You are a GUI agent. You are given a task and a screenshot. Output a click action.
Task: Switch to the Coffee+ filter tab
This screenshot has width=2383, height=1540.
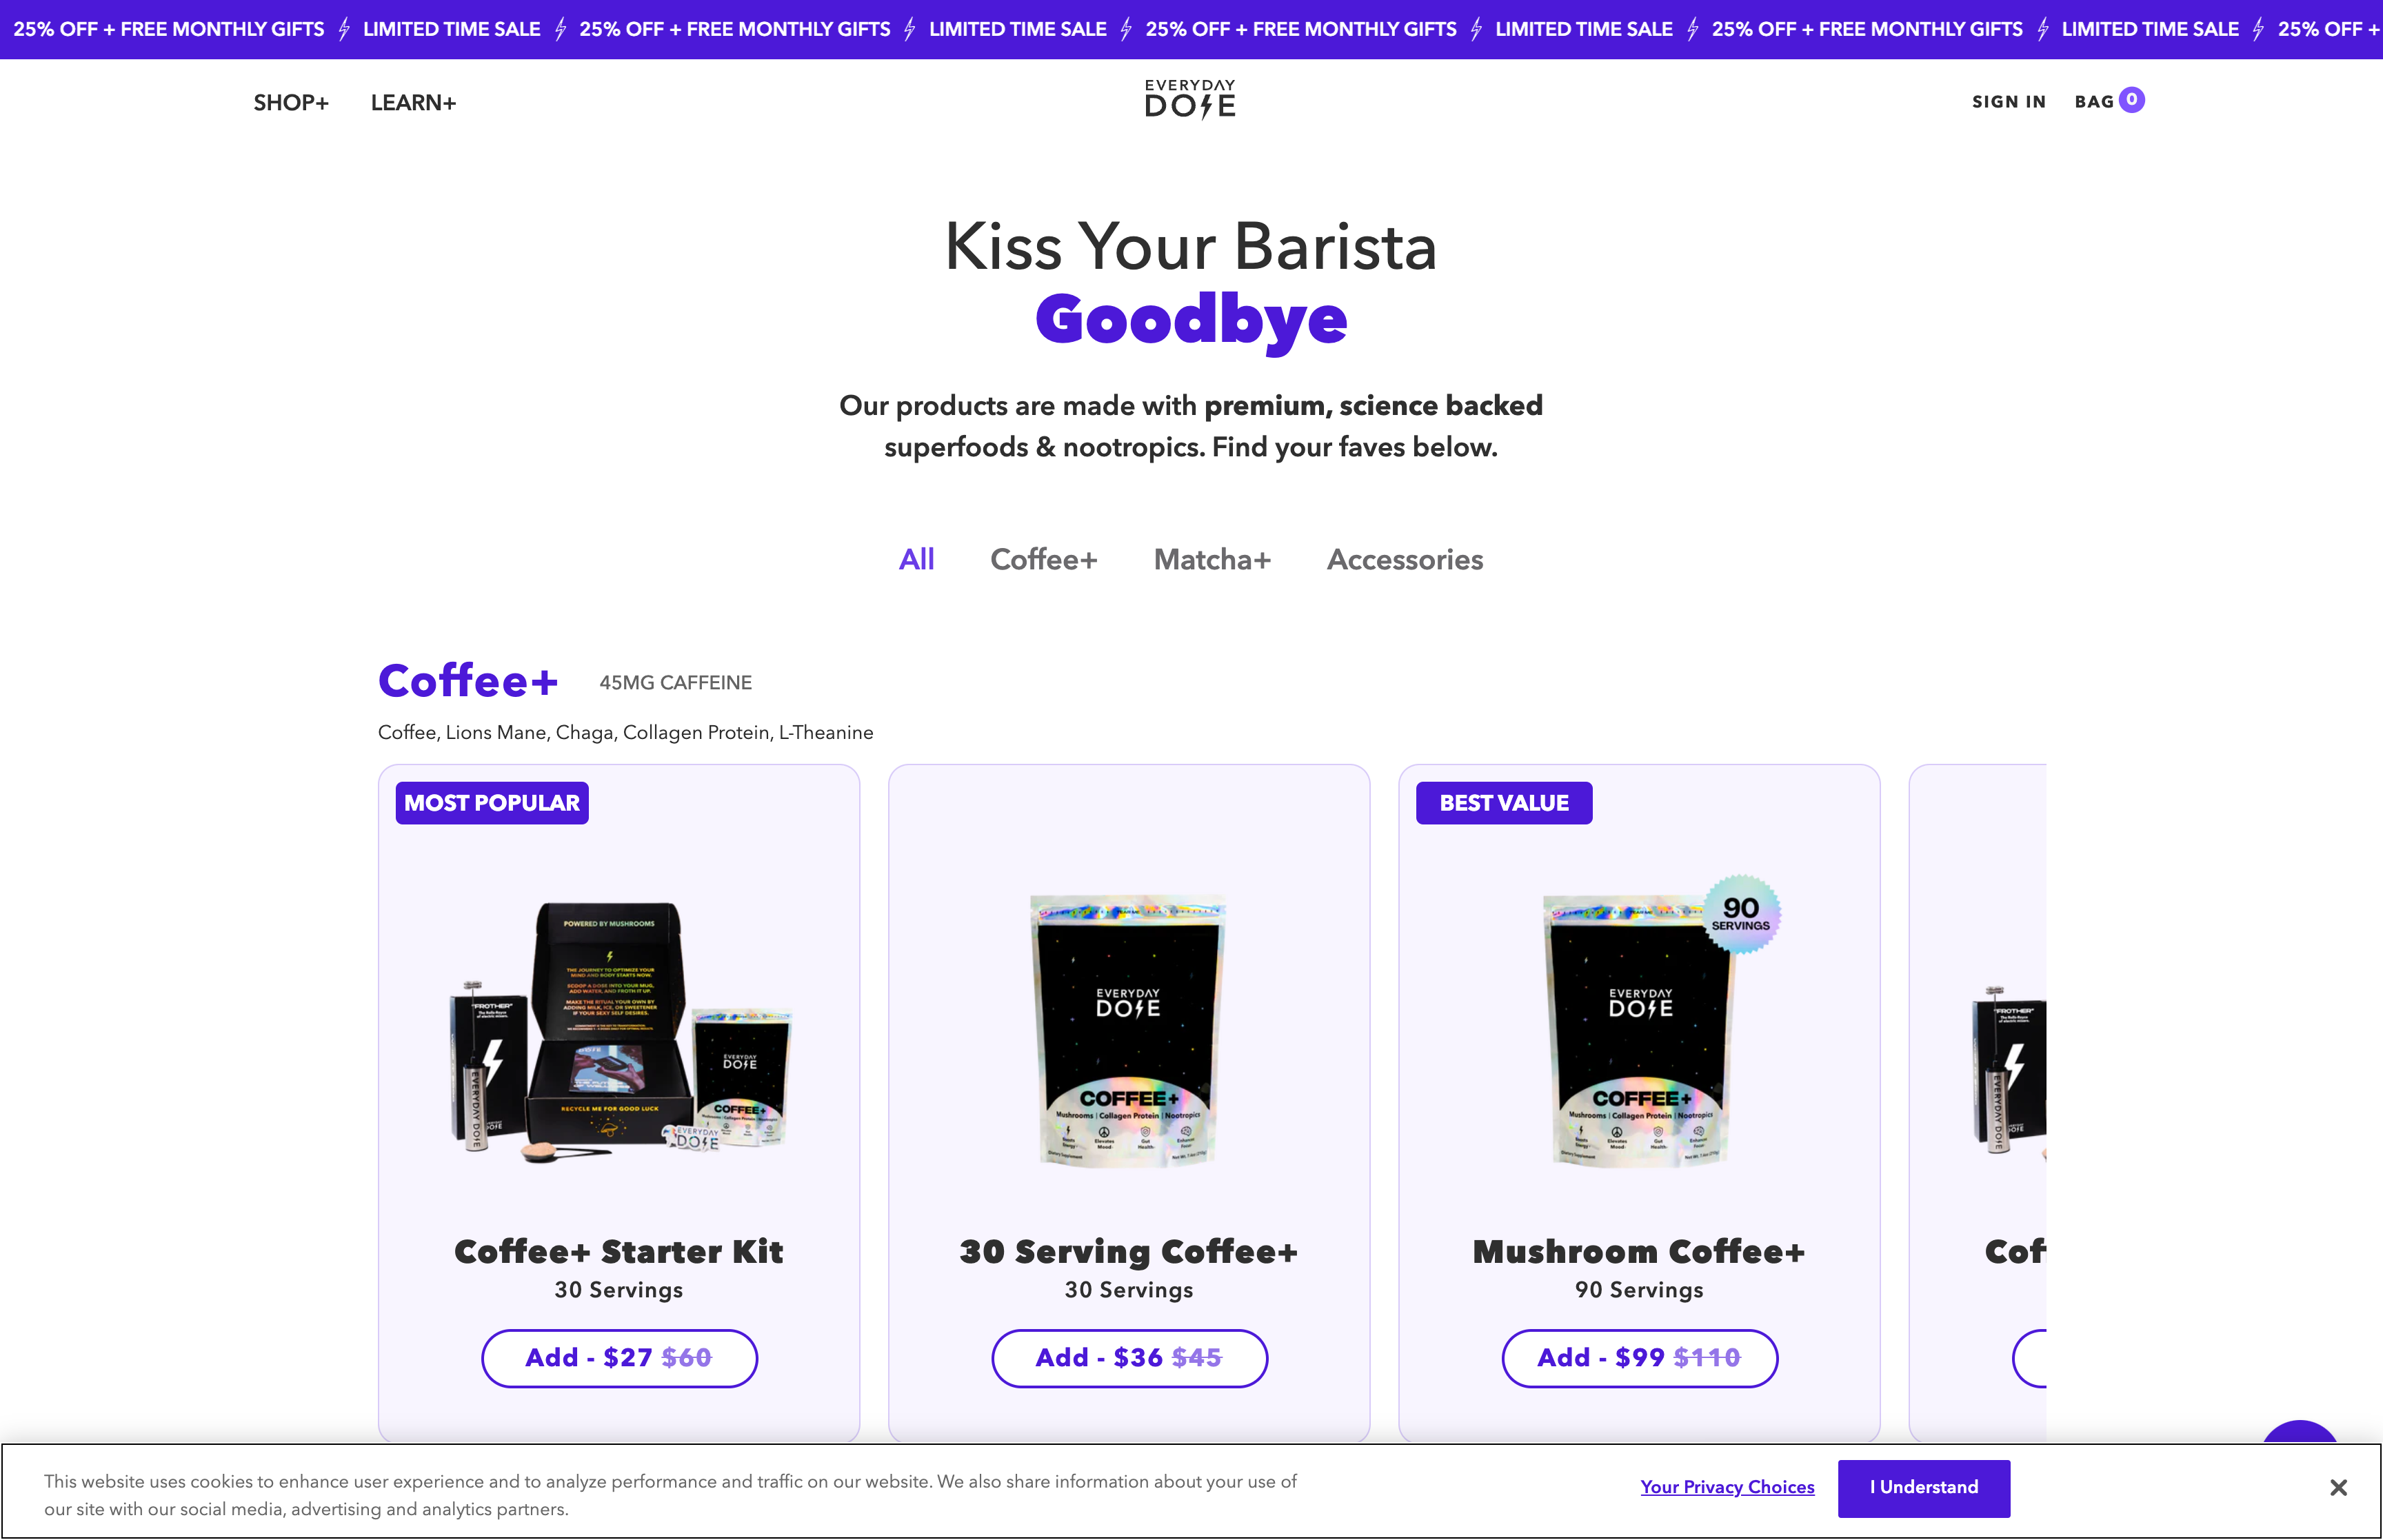click(x=1043, y=559)
